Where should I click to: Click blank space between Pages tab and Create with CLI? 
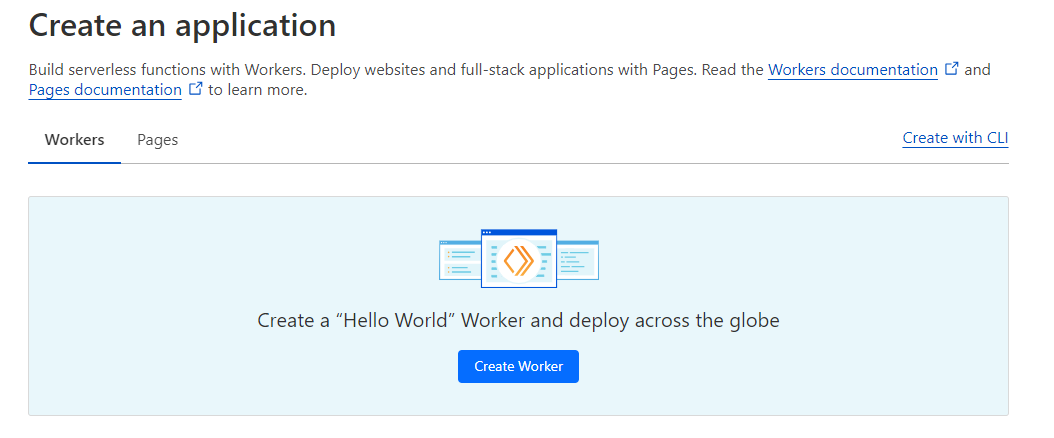(540, 140)
